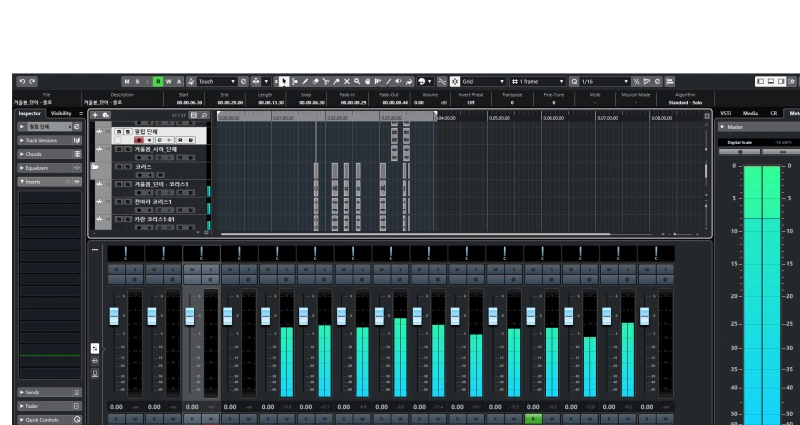The height and width of the screenshot is (425, 800).
Task: Open the Grid snap type dropdown
Action: [503, 81]
